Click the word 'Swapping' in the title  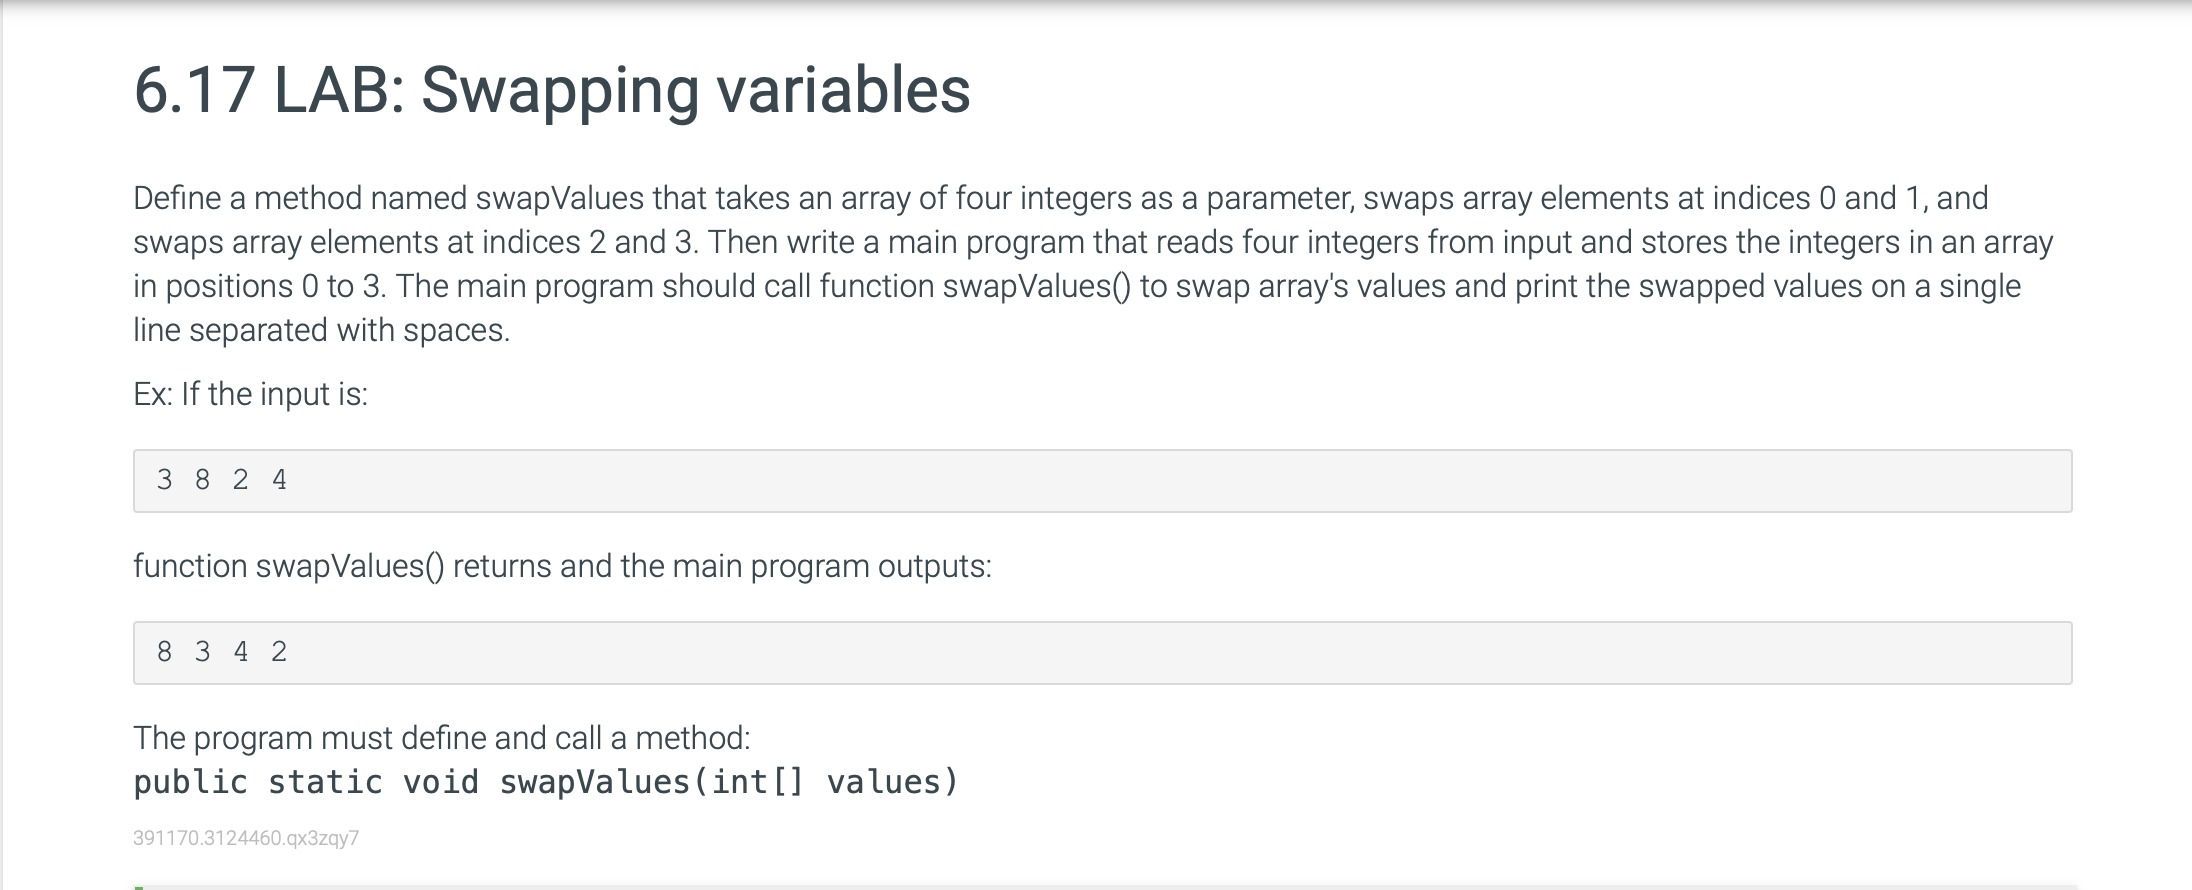click(560, 92)
